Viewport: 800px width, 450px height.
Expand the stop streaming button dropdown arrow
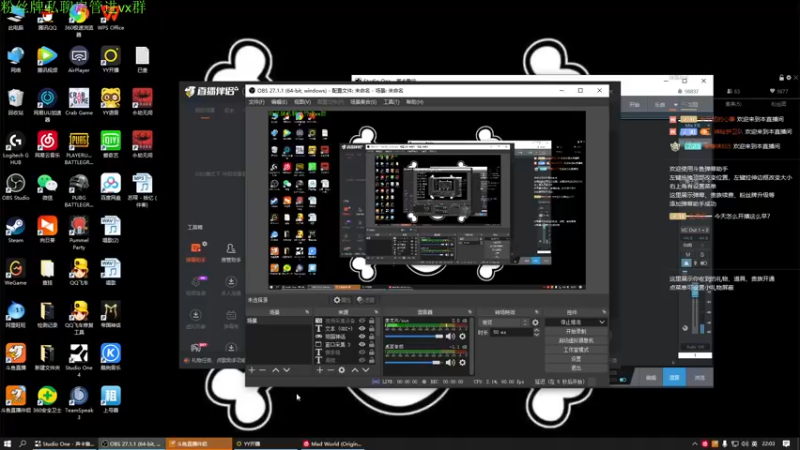(x=602, y=322)
